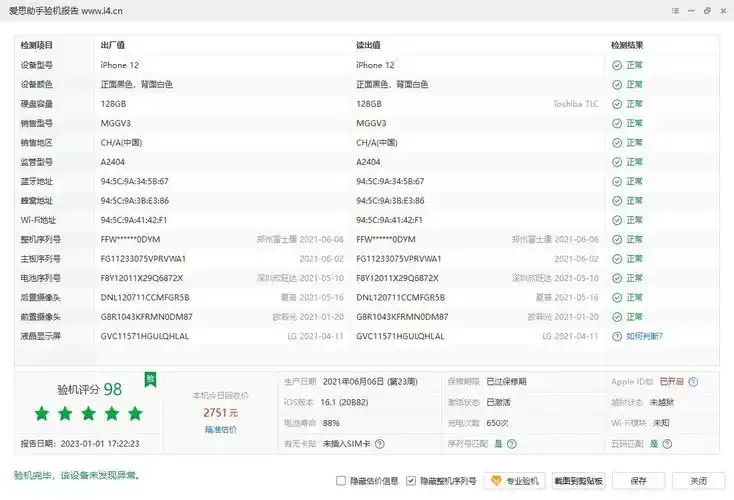734x500 pixels.
Task: Click the 读出值 column header
Action: click(368, 45)
